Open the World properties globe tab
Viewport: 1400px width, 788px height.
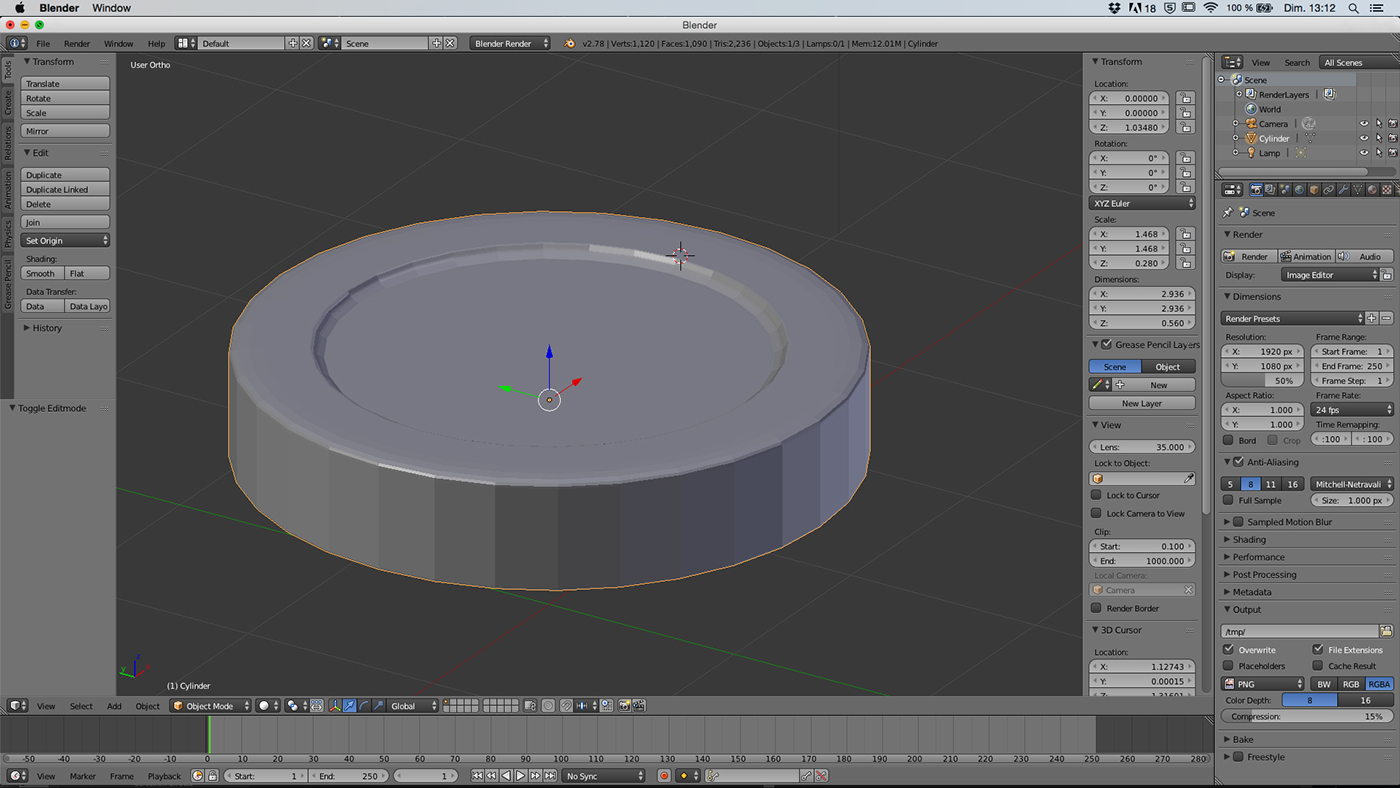1299,189
